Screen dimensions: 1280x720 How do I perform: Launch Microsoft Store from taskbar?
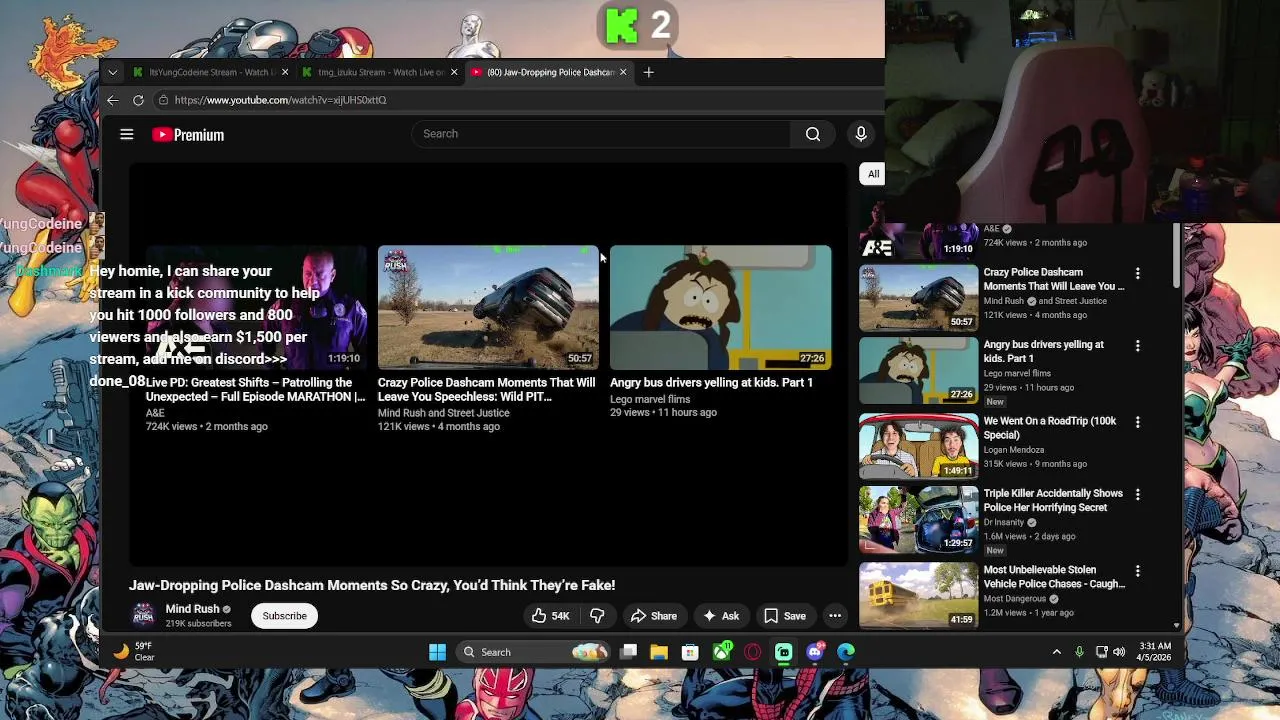tap(690, 652)
